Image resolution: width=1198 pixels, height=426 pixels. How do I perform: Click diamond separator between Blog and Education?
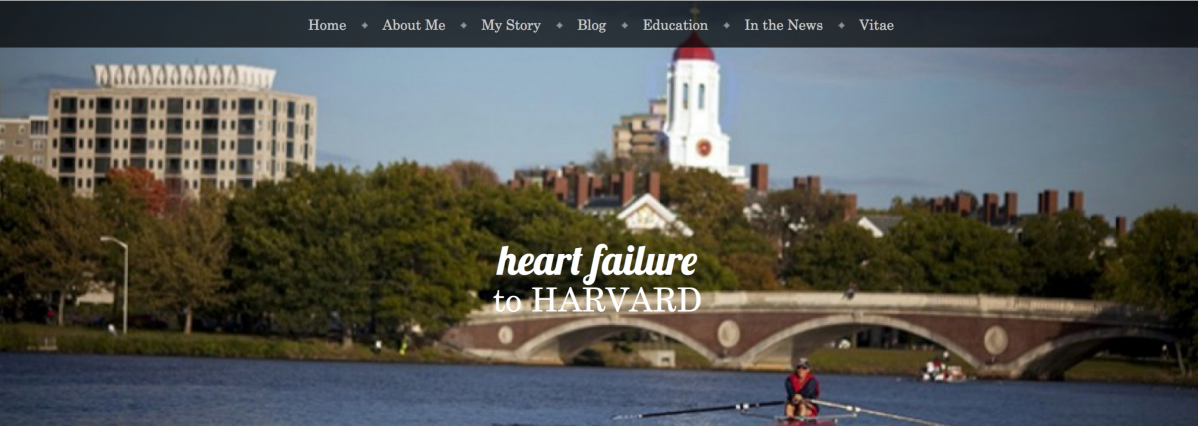(x=625, y=25)
